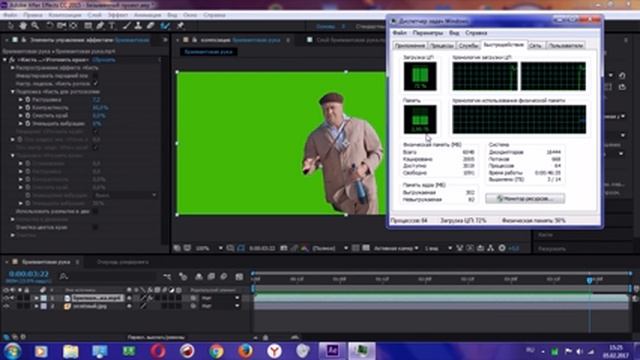Open the After Effects Composition menu
This screenshot has width=640, height=360.
pos(65,15)
